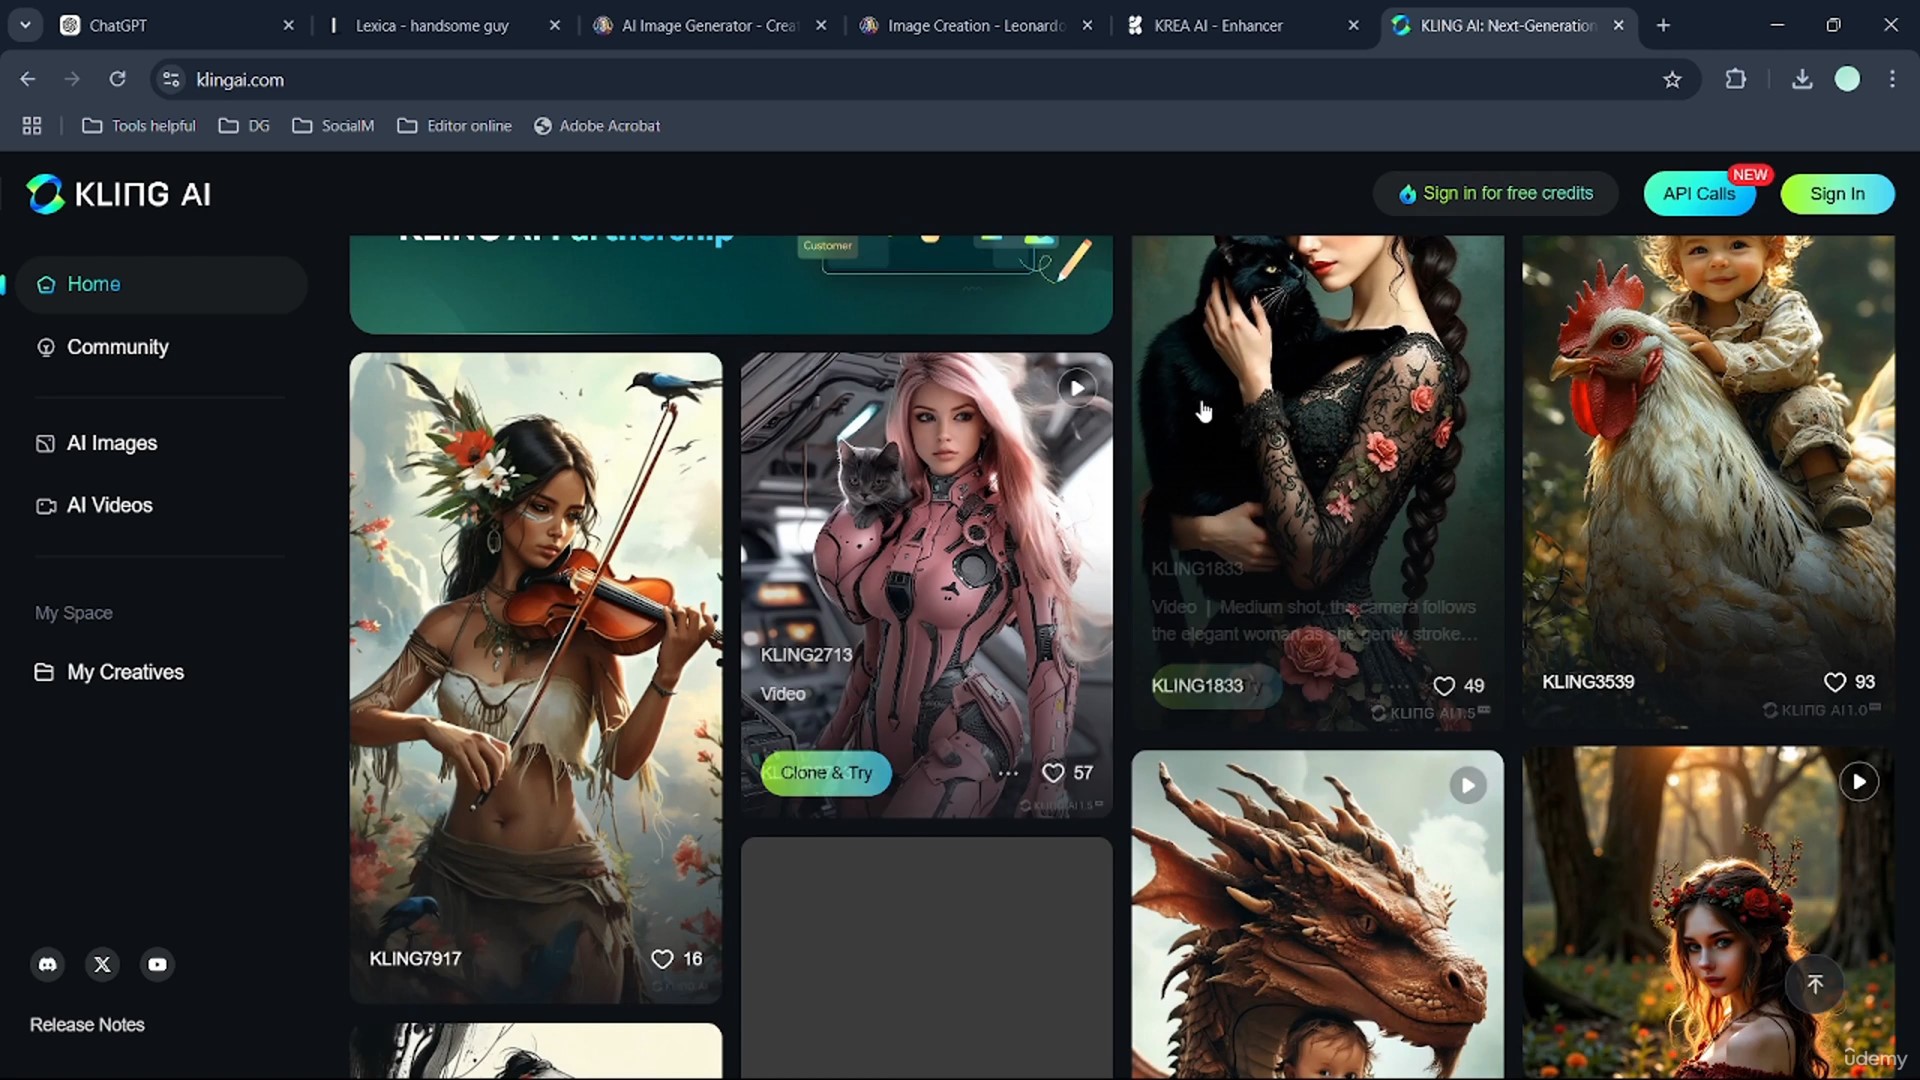The image size is (1920, 1080).
Task: Open a new browser tab
Action: (1663, 26)
